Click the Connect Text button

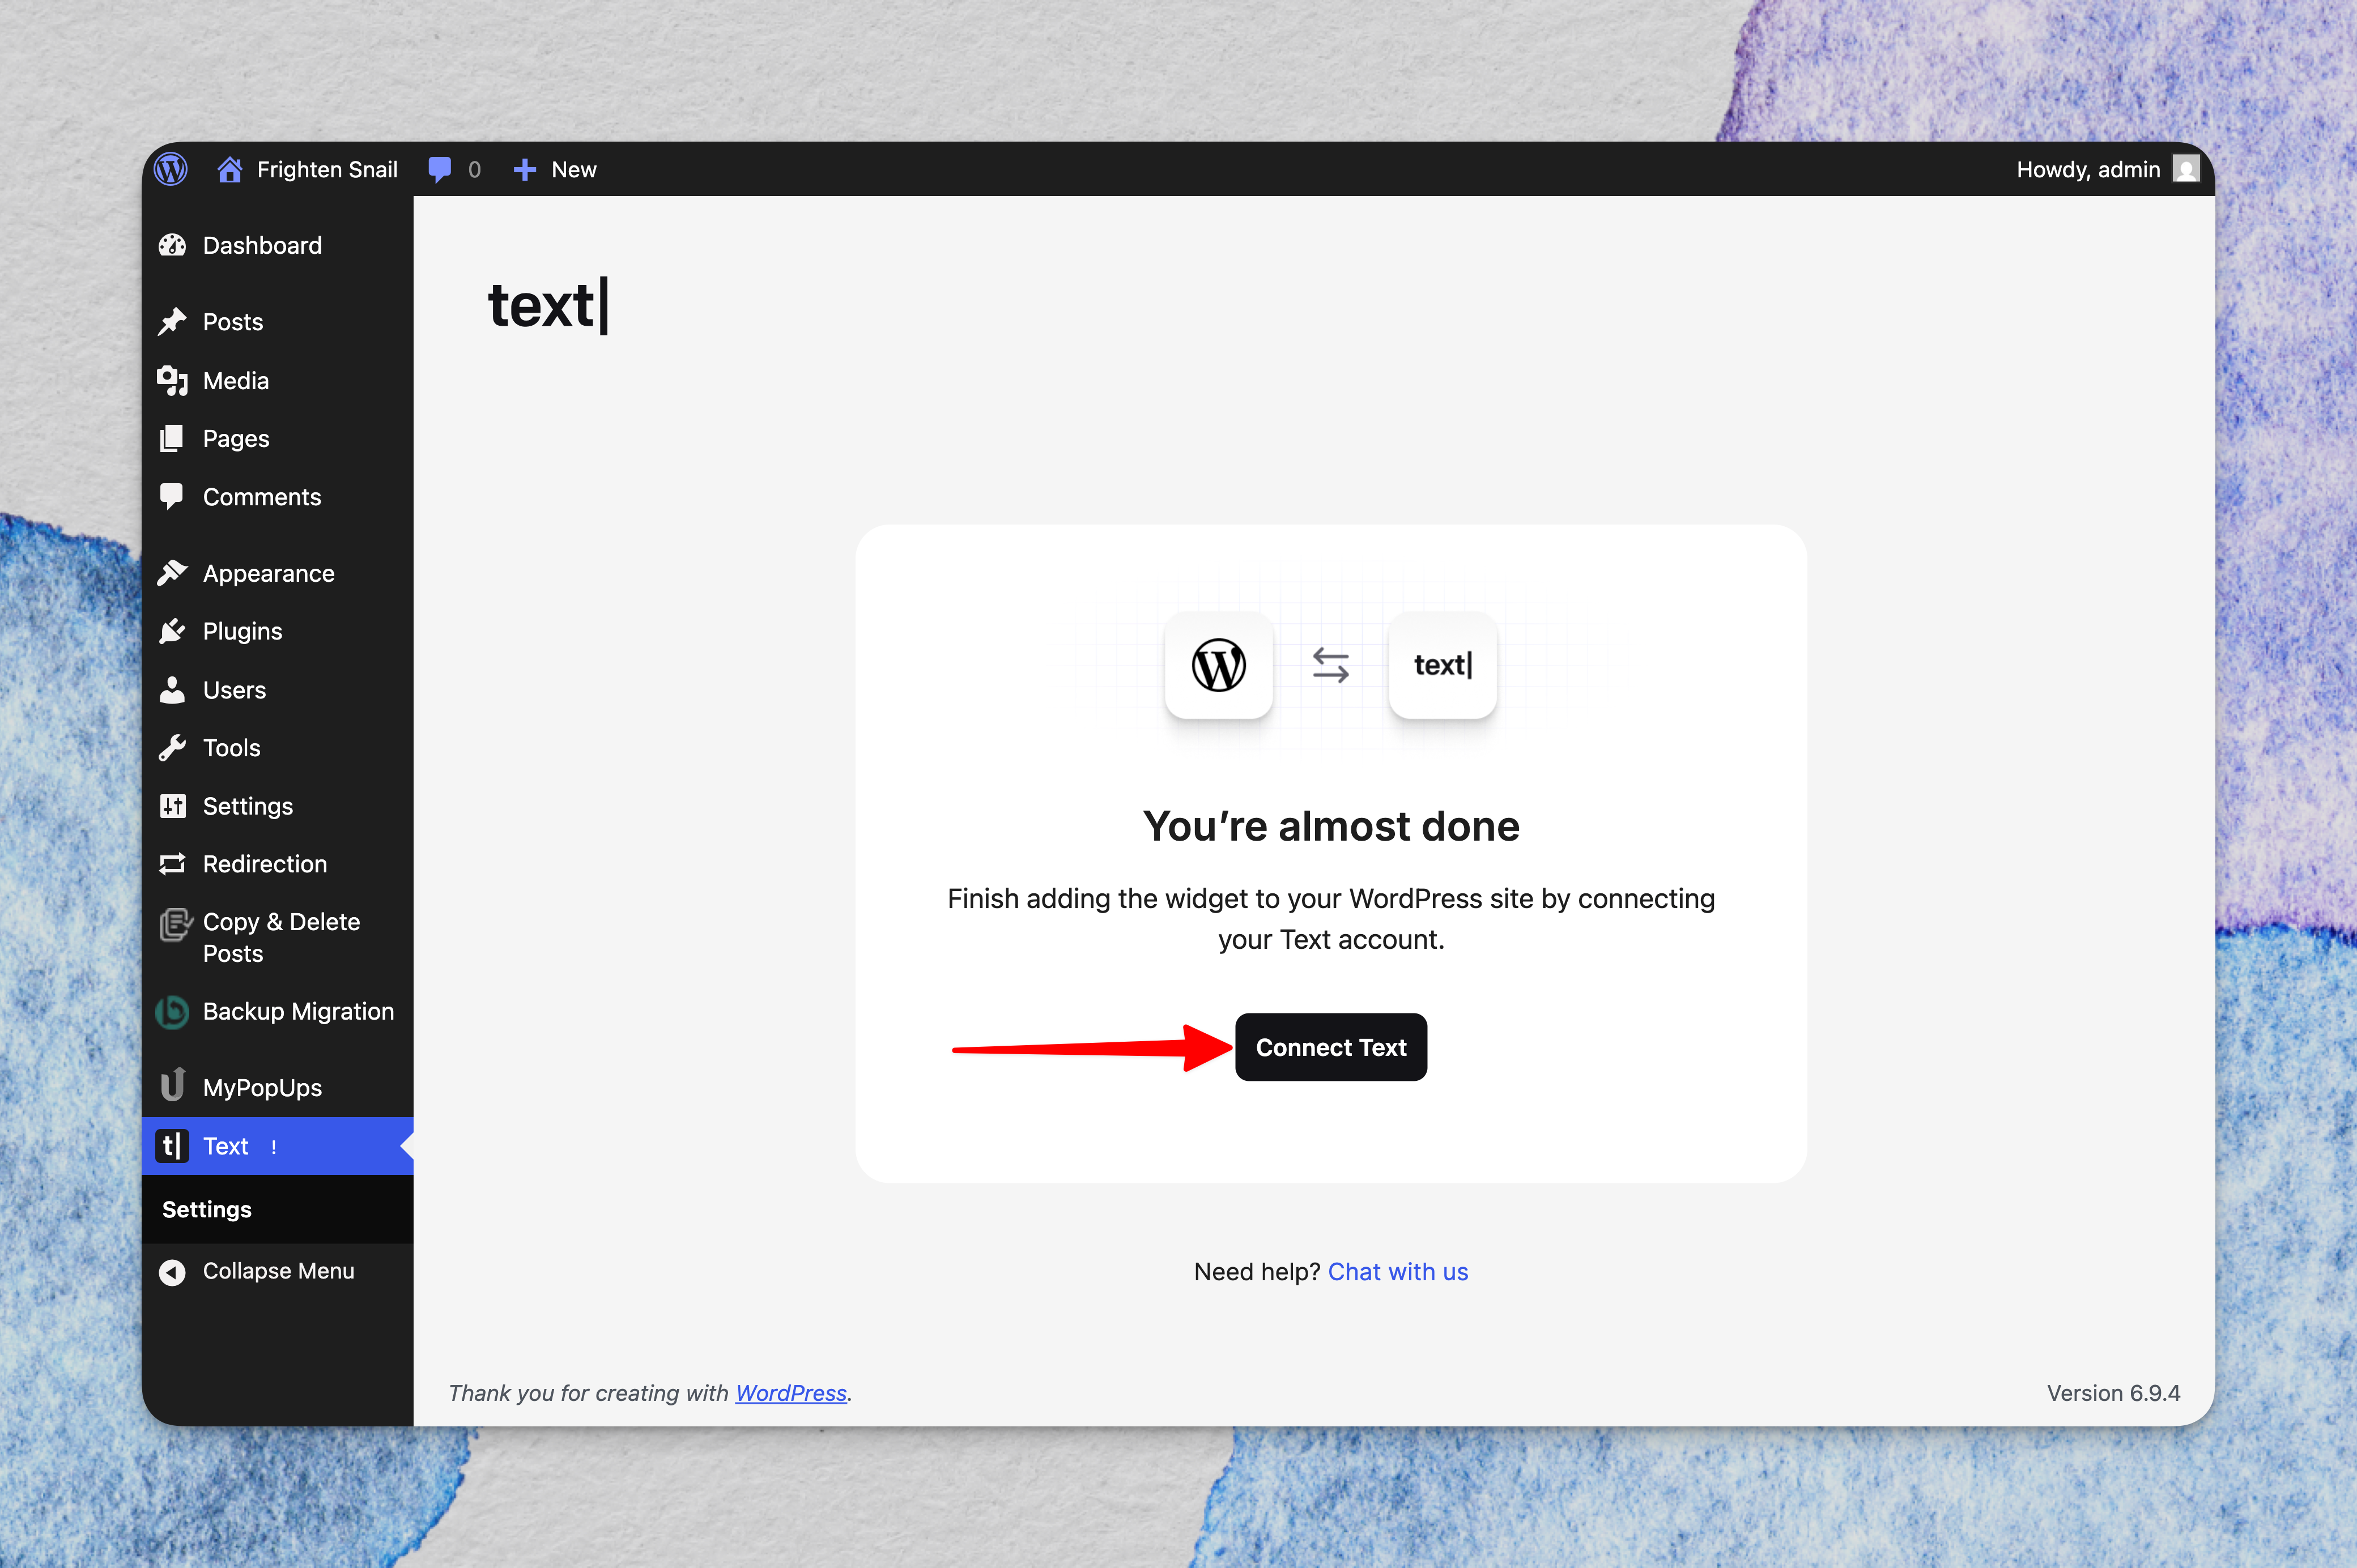[x=1331, y=1047]
